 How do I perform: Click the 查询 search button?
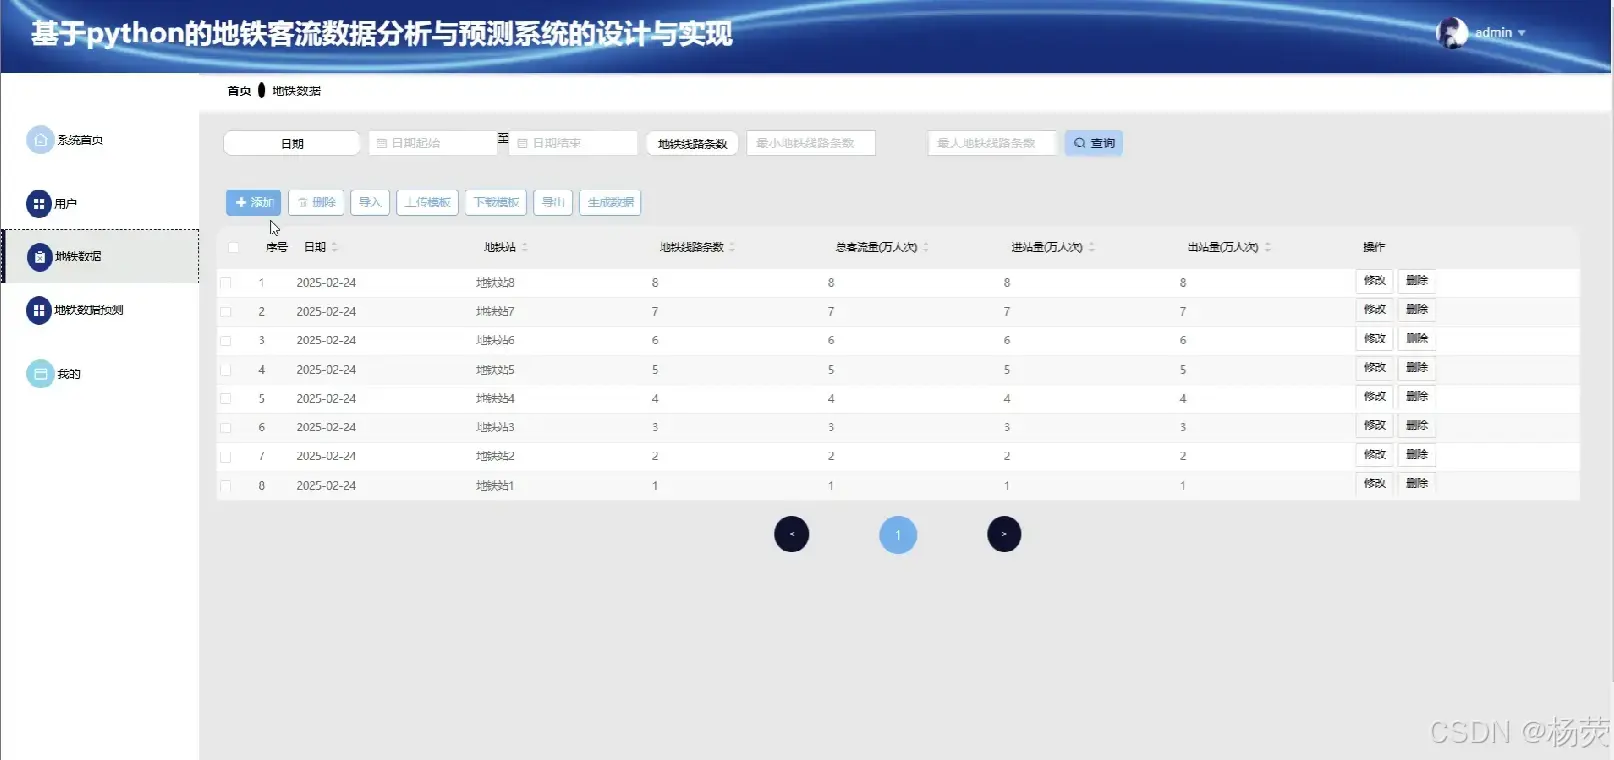pyautogui.click(x=1093, y=143)
